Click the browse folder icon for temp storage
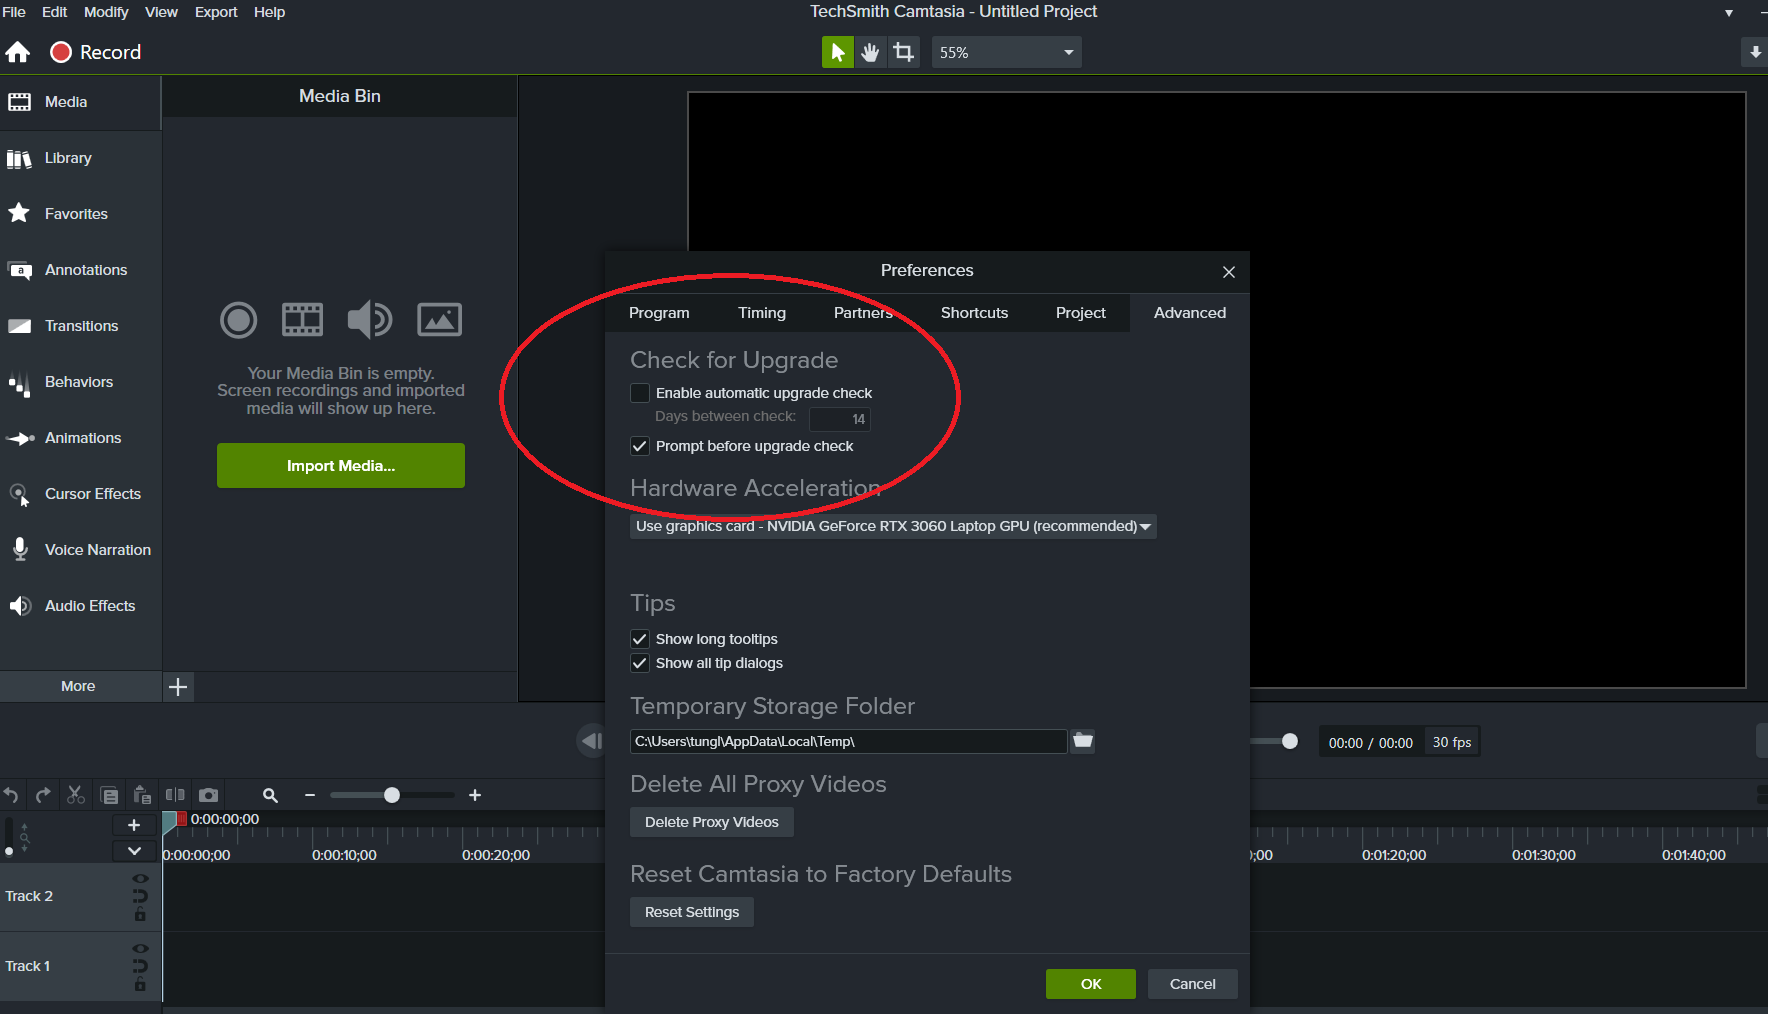Screen dimensions: 1768x1014 (1083, 741)
